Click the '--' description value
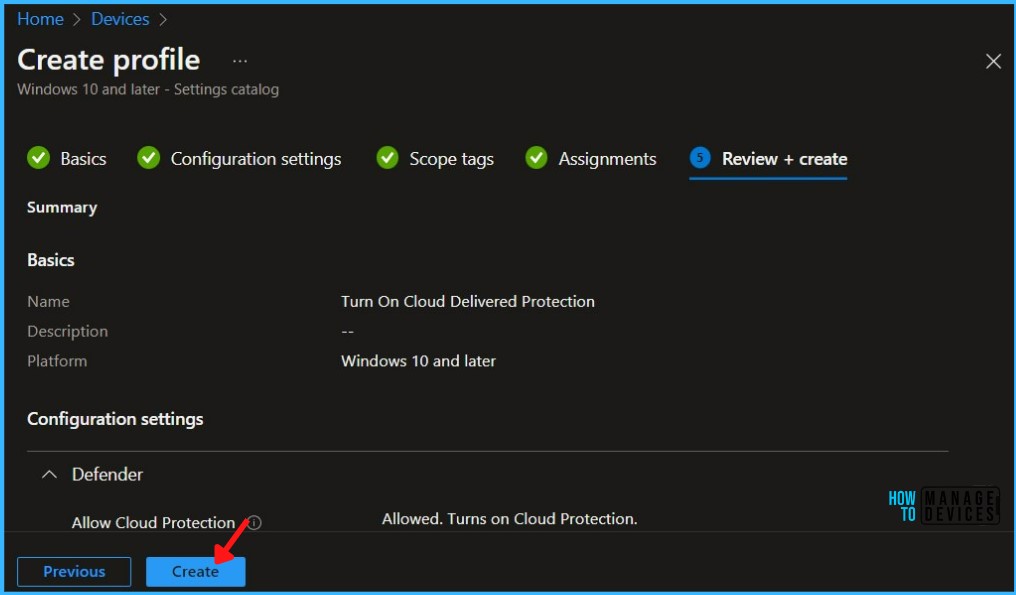 (347, 331)
